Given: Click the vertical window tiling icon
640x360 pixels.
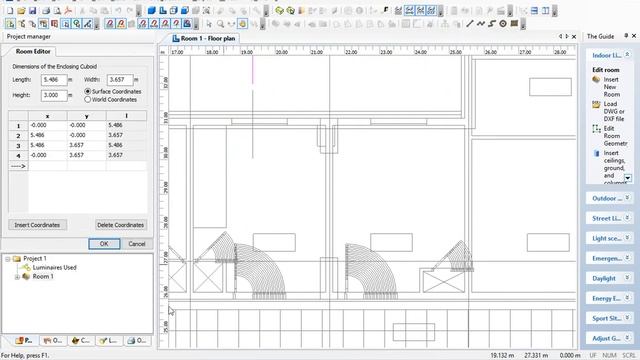Looking at the screenshot, I should pyautogui.click(x=545, y=11).
